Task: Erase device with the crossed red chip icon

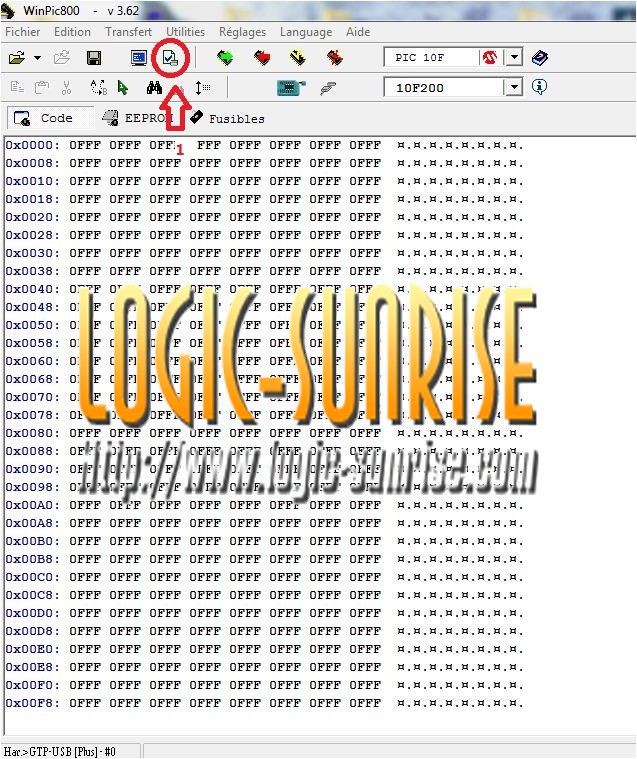Action: click(334, 58)
